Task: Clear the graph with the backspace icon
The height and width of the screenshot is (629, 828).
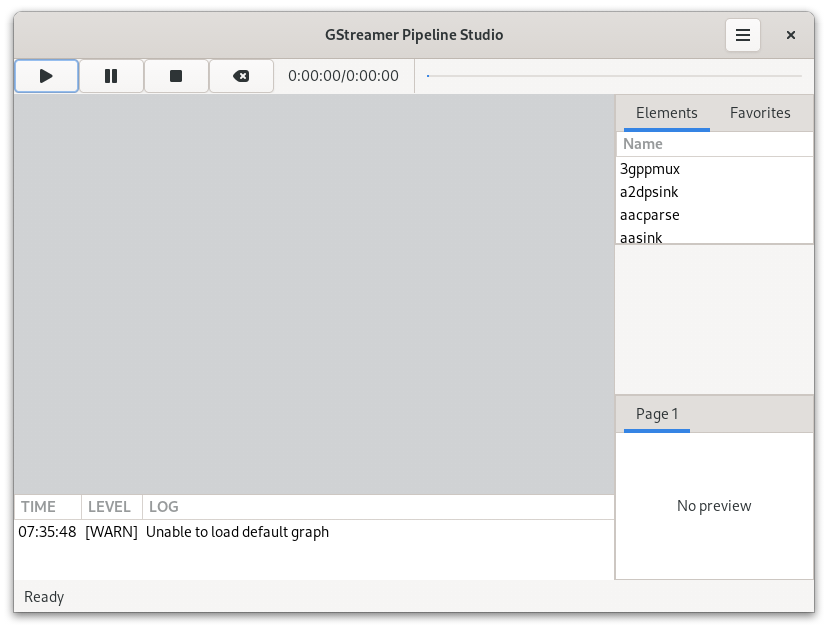Action: [x=241, y=76]
